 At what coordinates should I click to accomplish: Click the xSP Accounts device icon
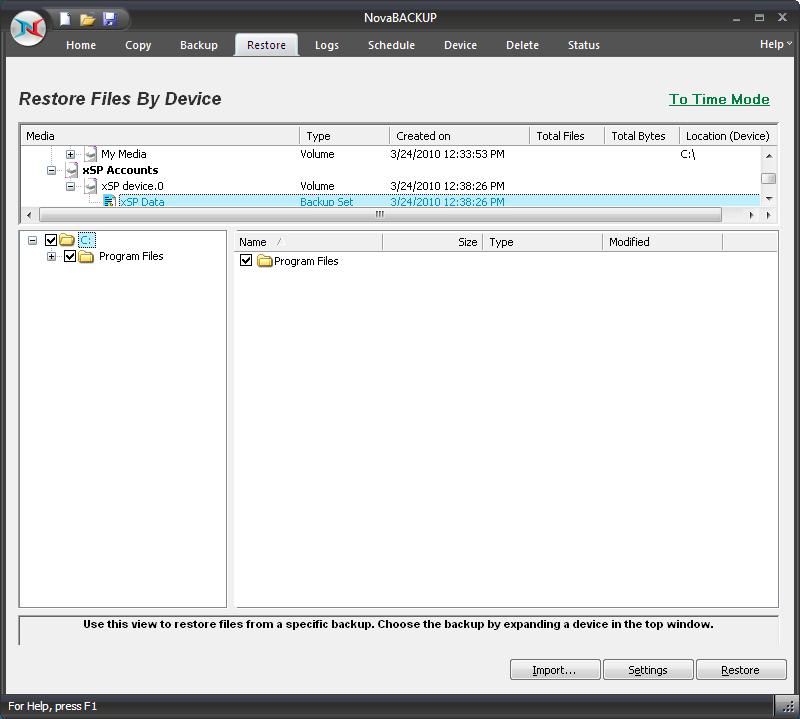(x=72, y=170)
